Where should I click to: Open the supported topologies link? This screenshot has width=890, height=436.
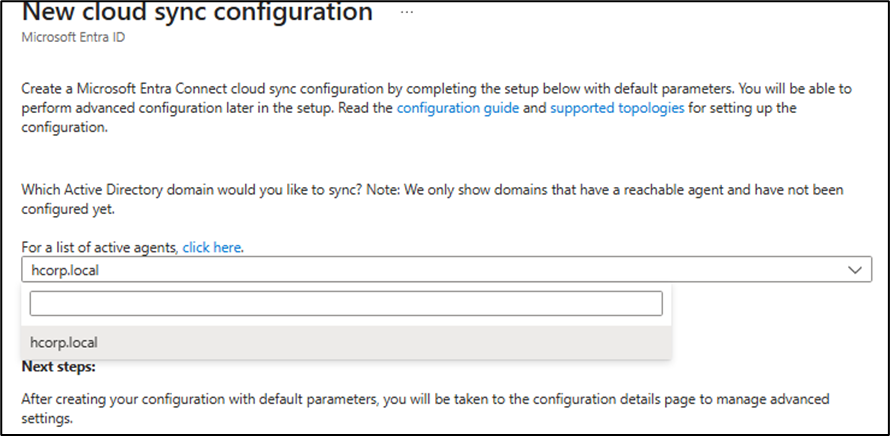tap(617, 108)
